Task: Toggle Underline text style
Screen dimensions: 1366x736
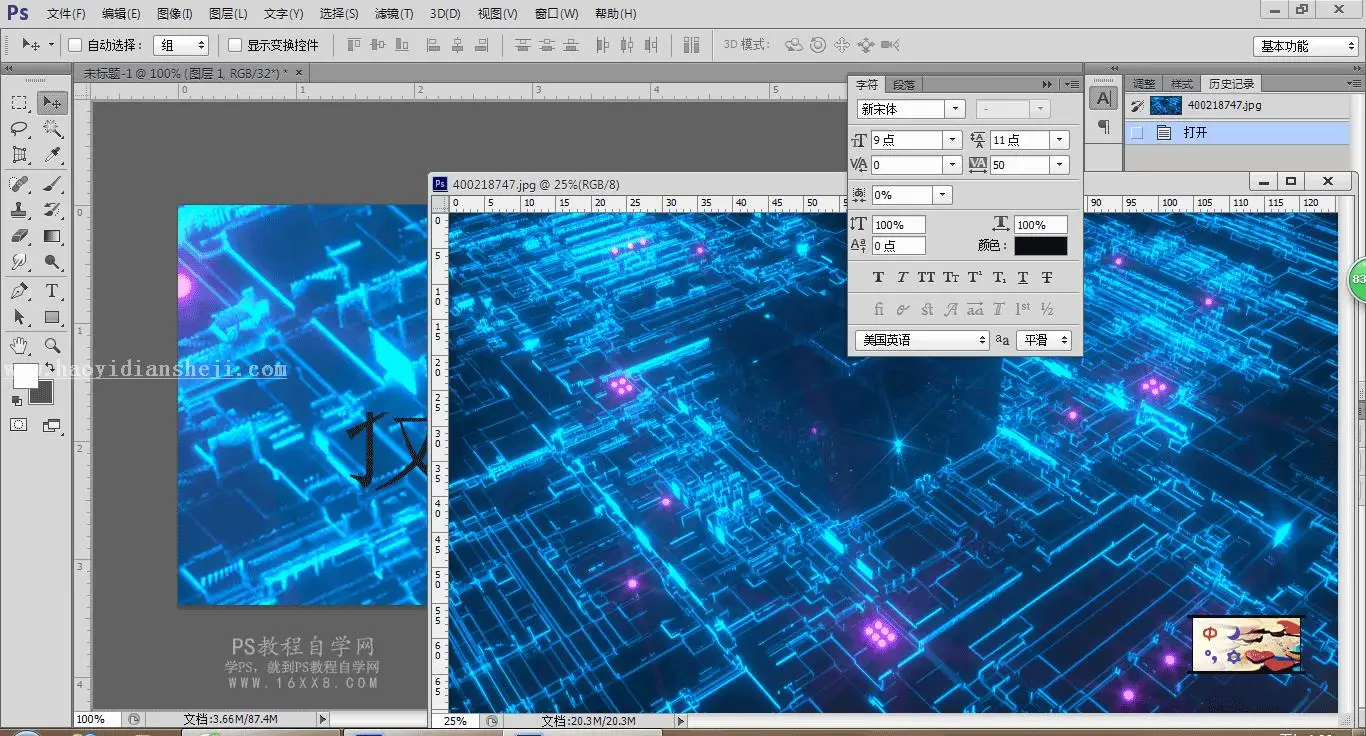Action: pos(1023,277)
